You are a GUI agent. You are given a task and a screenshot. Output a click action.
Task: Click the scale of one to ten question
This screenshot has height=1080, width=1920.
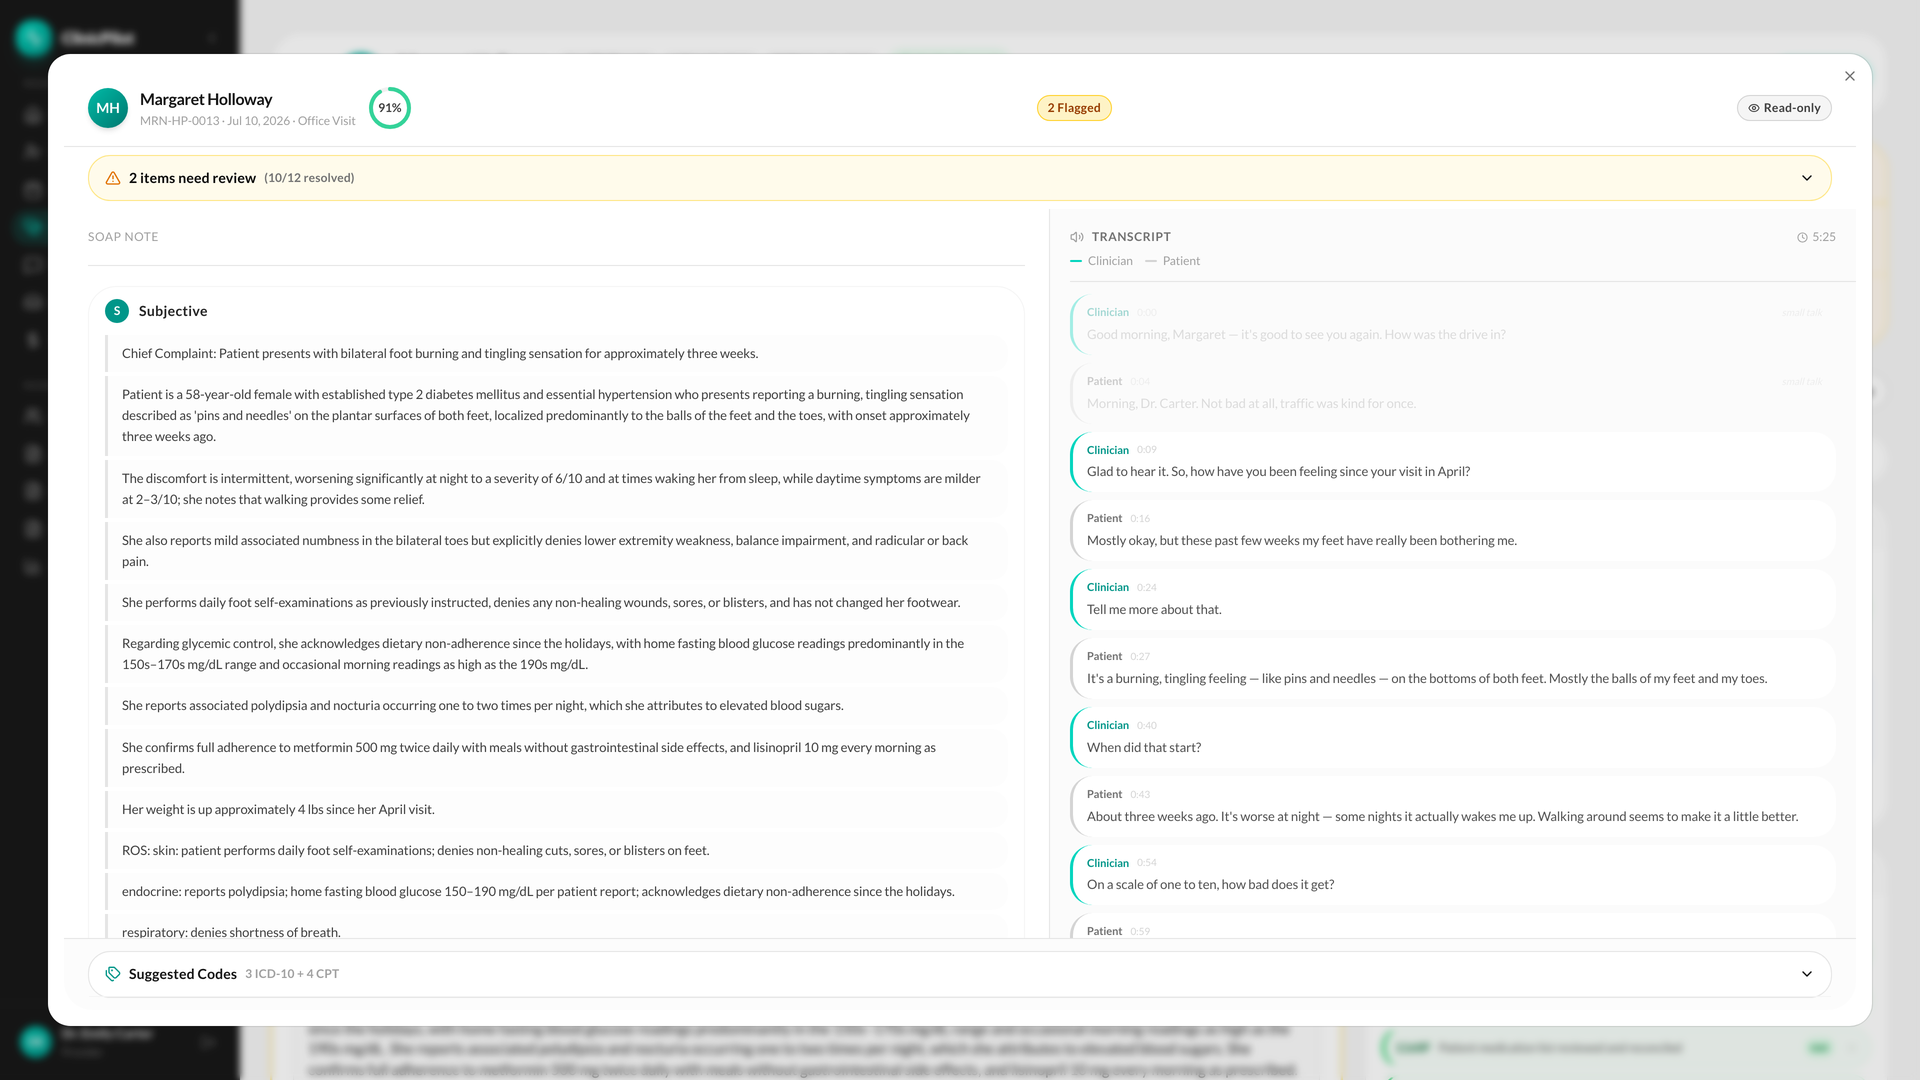[x=1452, y=875]
